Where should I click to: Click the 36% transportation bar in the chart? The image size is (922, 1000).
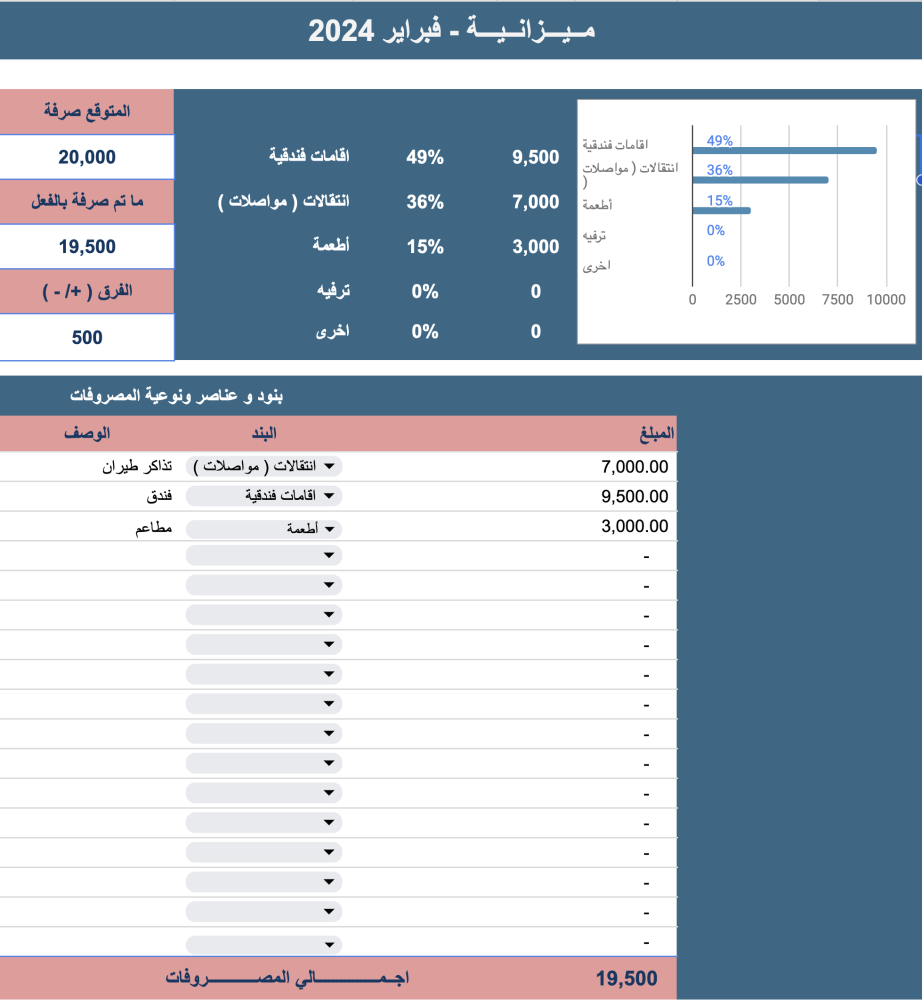point(760,180)
